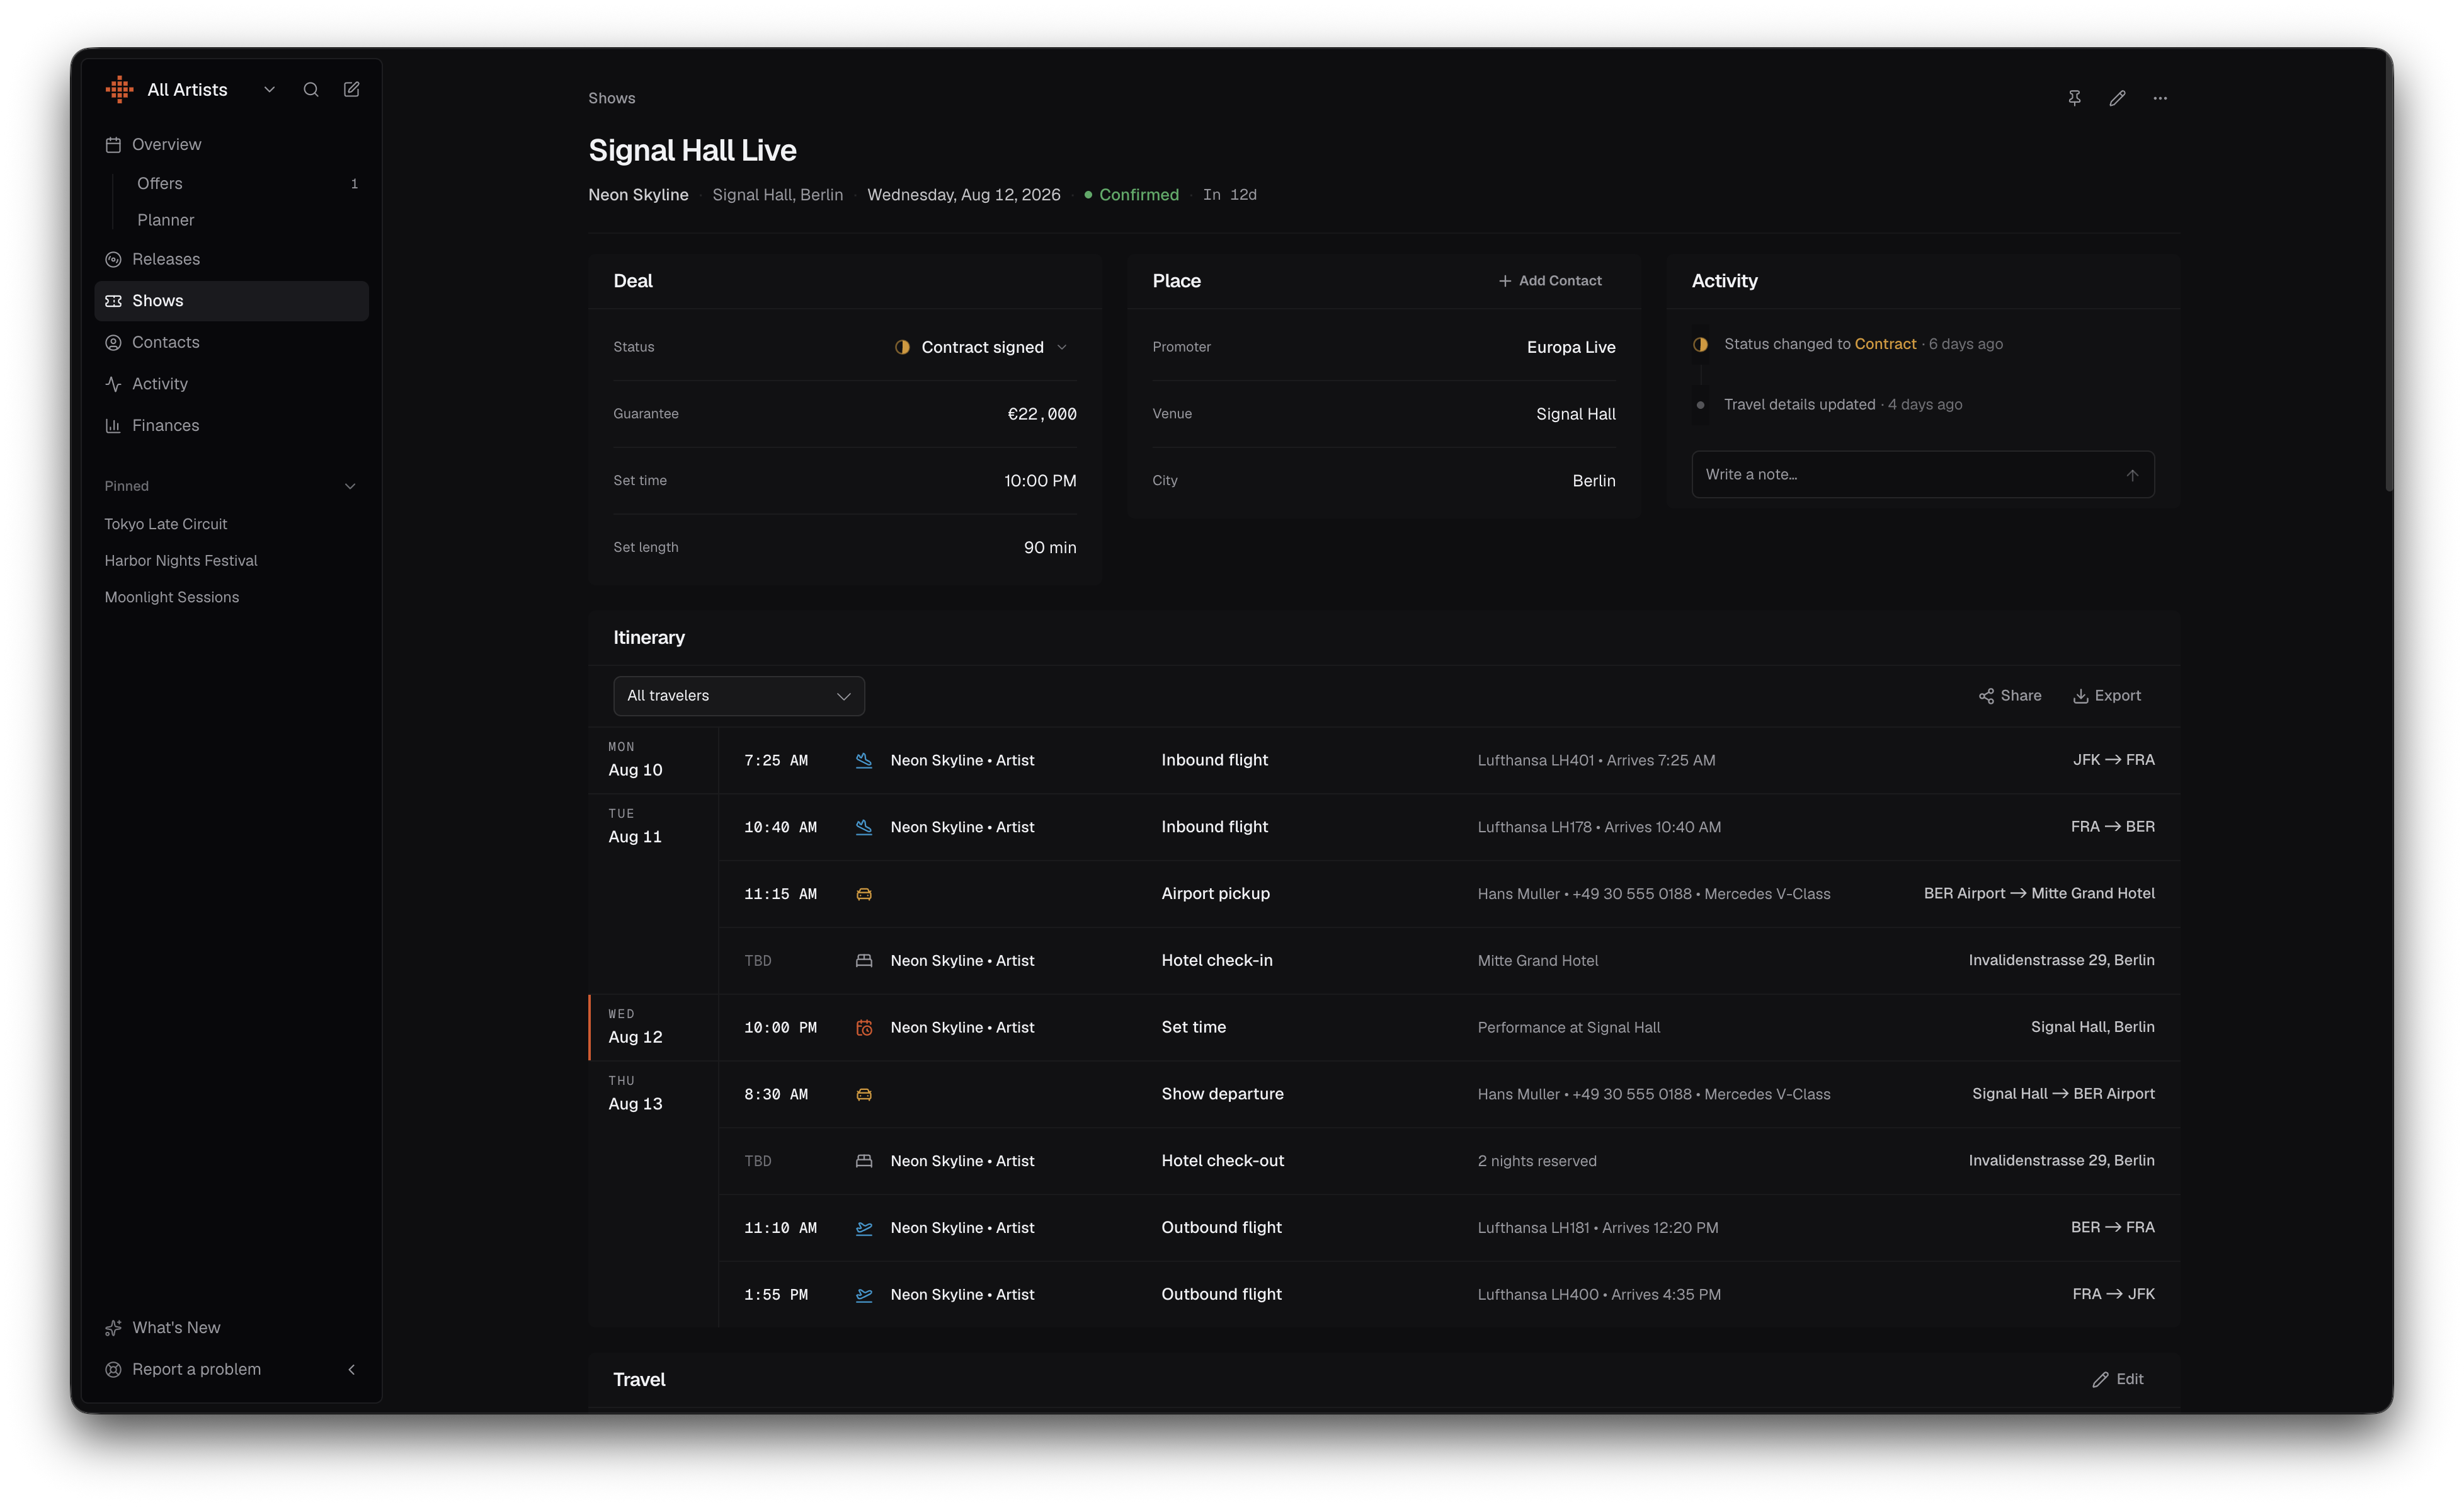Open the Planner sub-item

[246, 220]
